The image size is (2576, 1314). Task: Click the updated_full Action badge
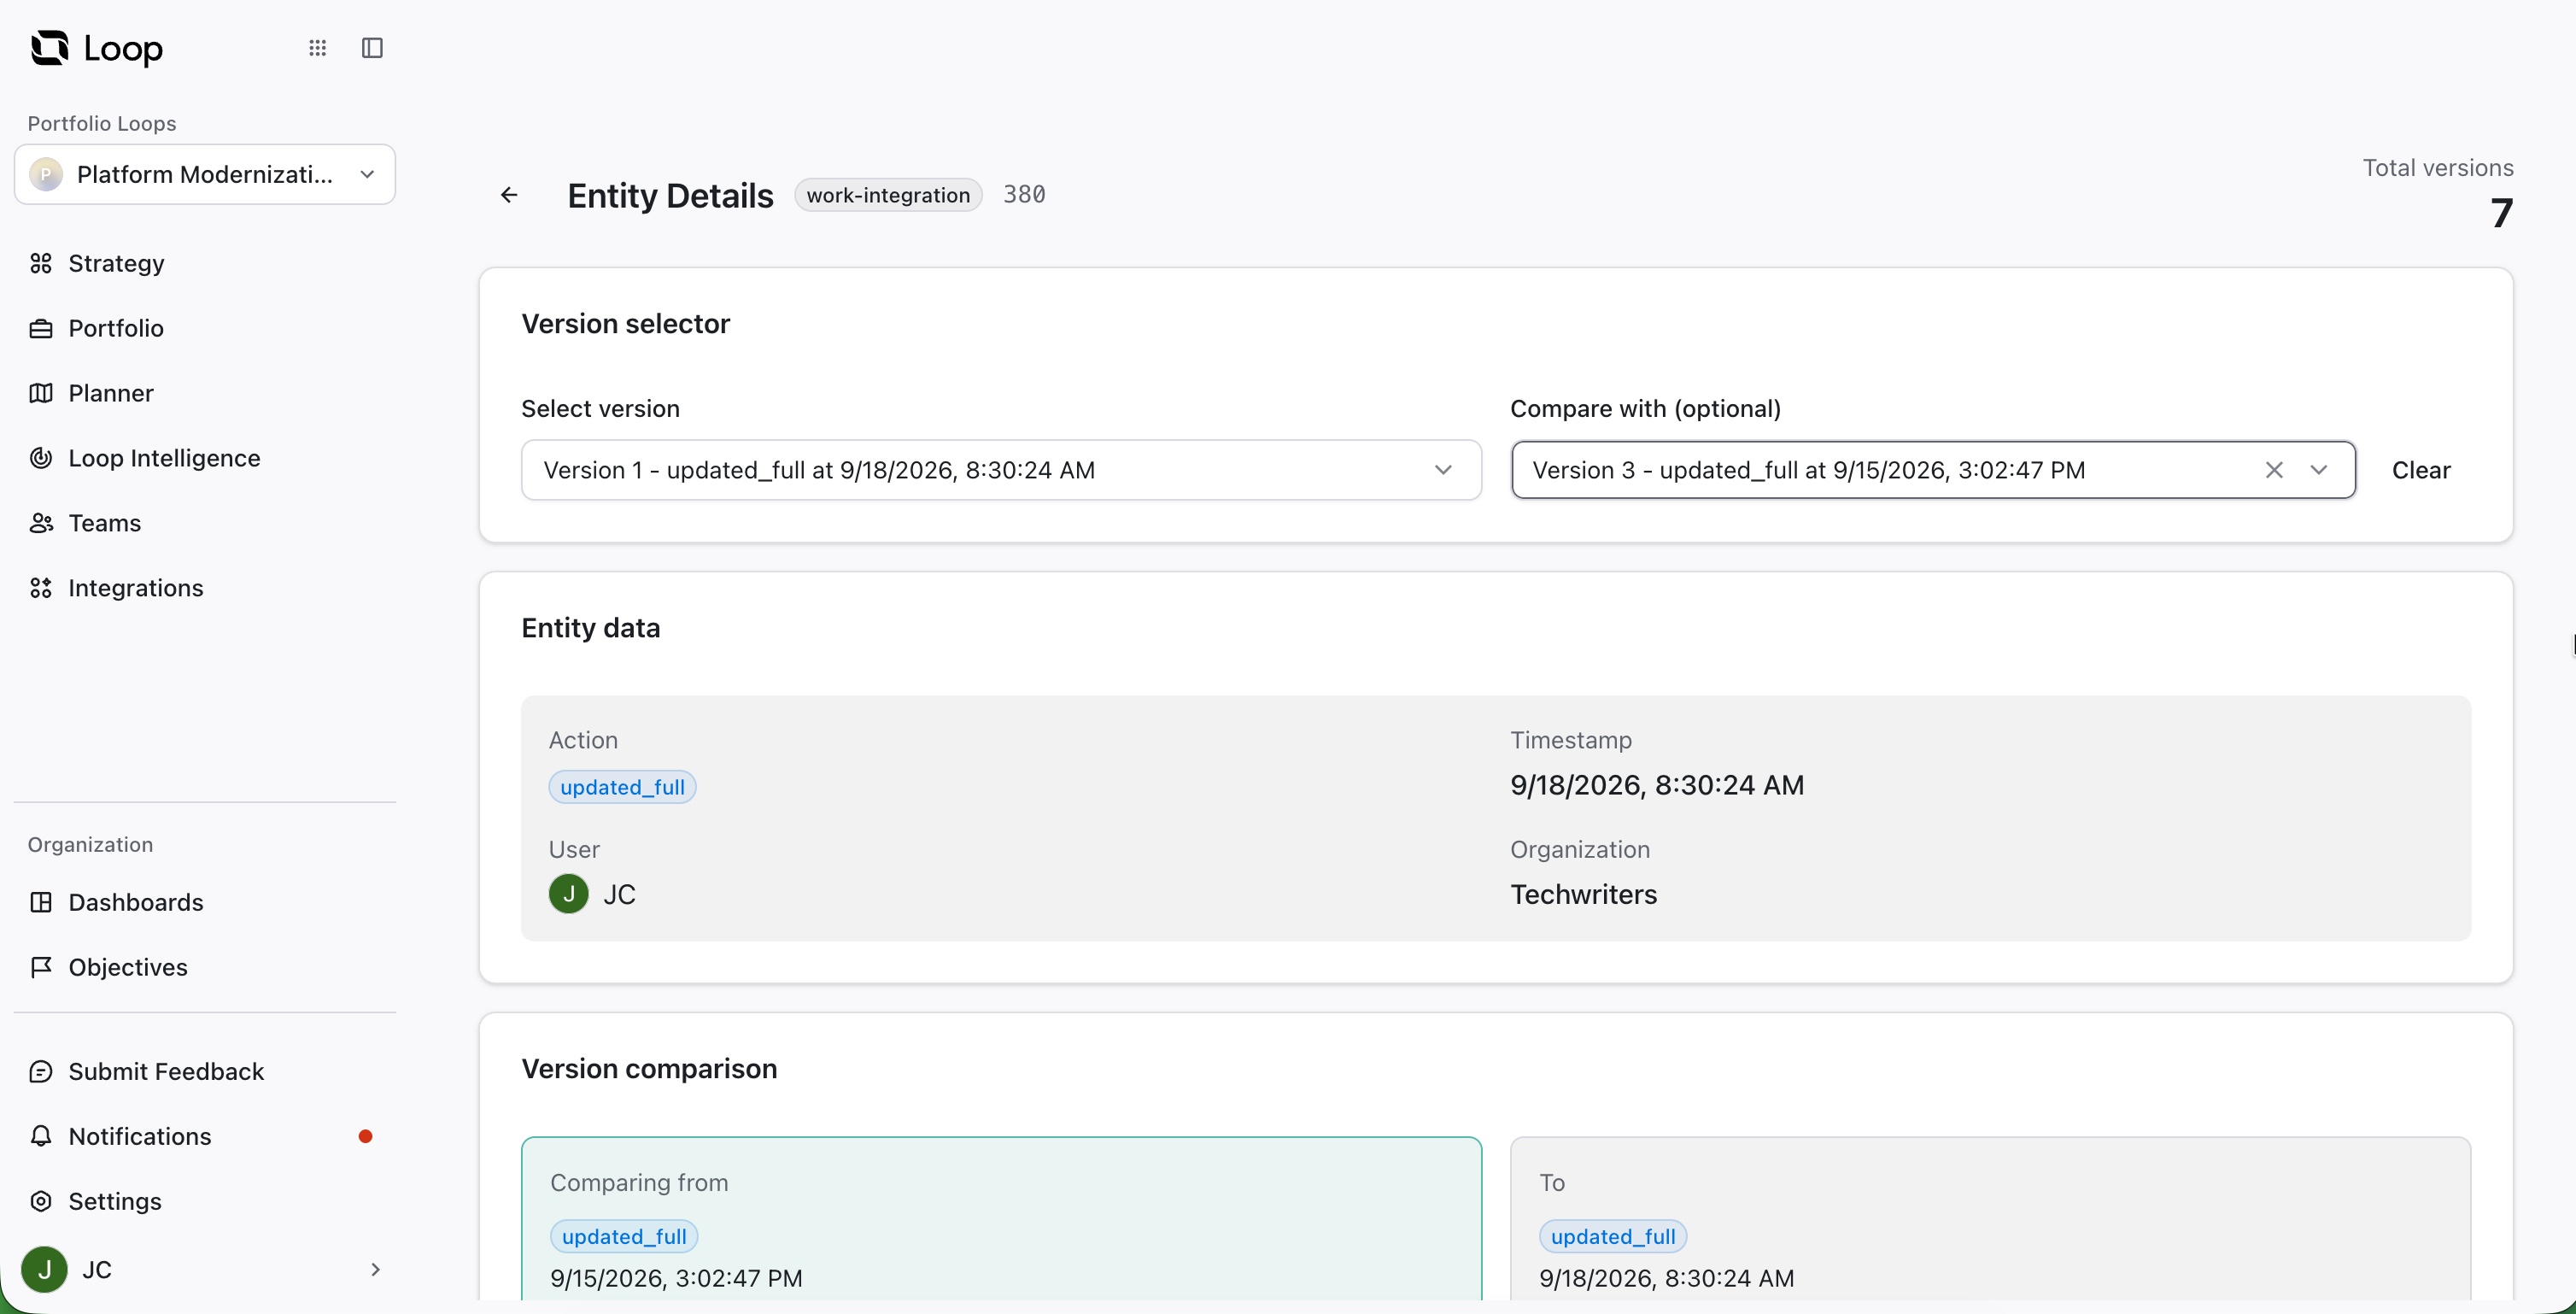(622, 787)
